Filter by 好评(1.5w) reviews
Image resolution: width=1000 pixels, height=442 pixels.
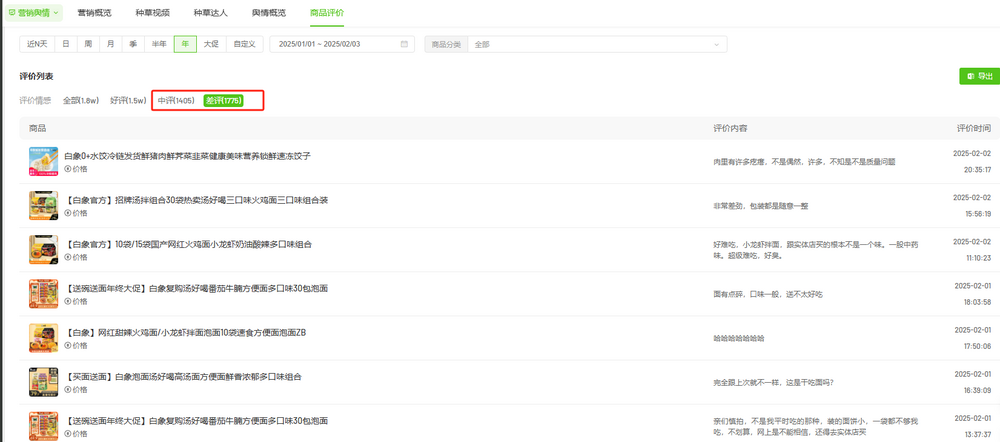pyautogui.click(x=128, y=101)
